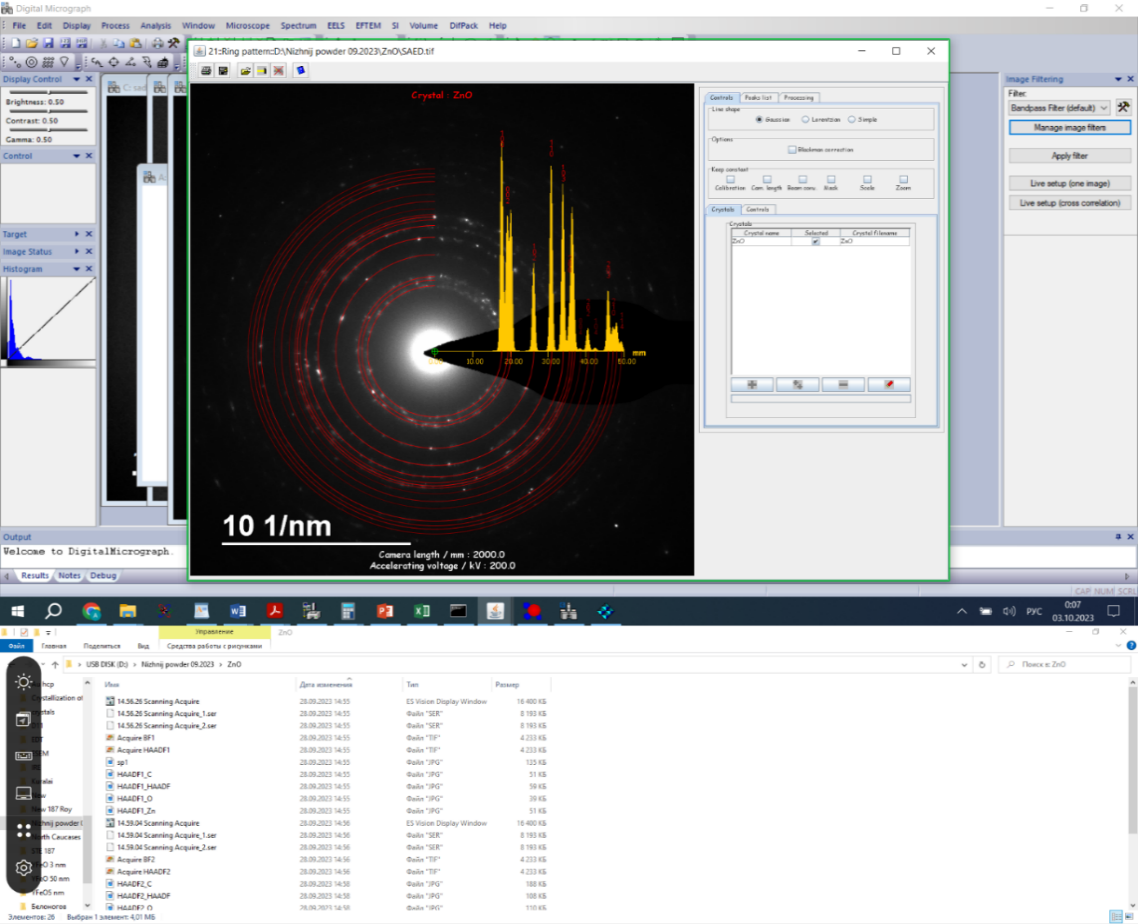
Task: Open the hammer-and-wrench tools icon in main toolbar
Action: [x=173, y=44]
